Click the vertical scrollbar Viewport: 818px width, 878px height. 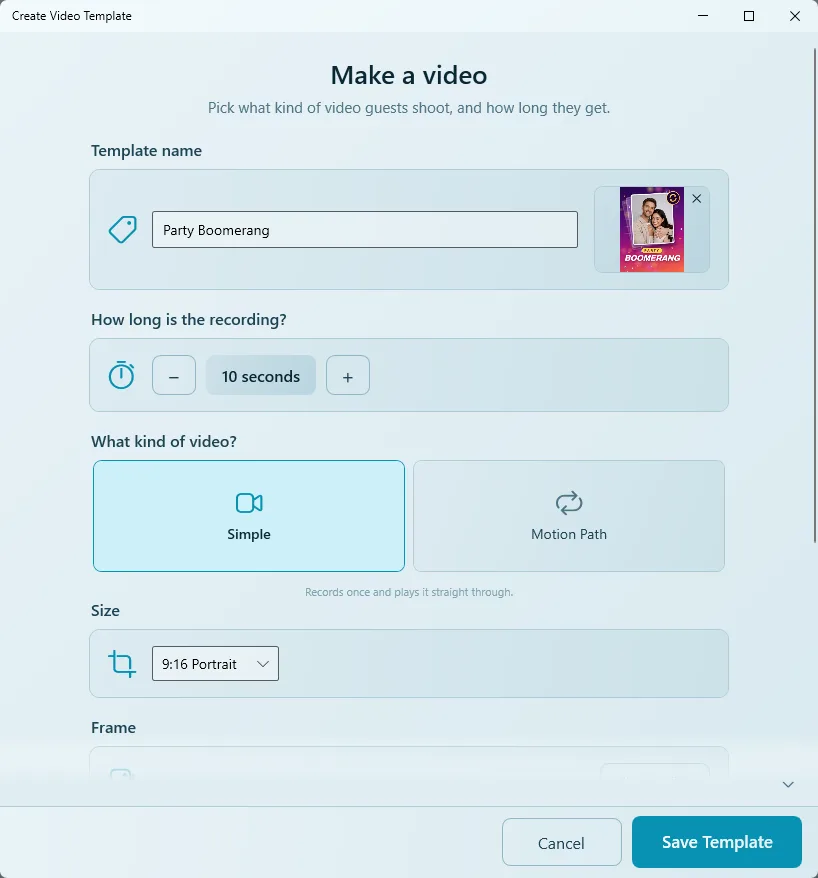815,296
